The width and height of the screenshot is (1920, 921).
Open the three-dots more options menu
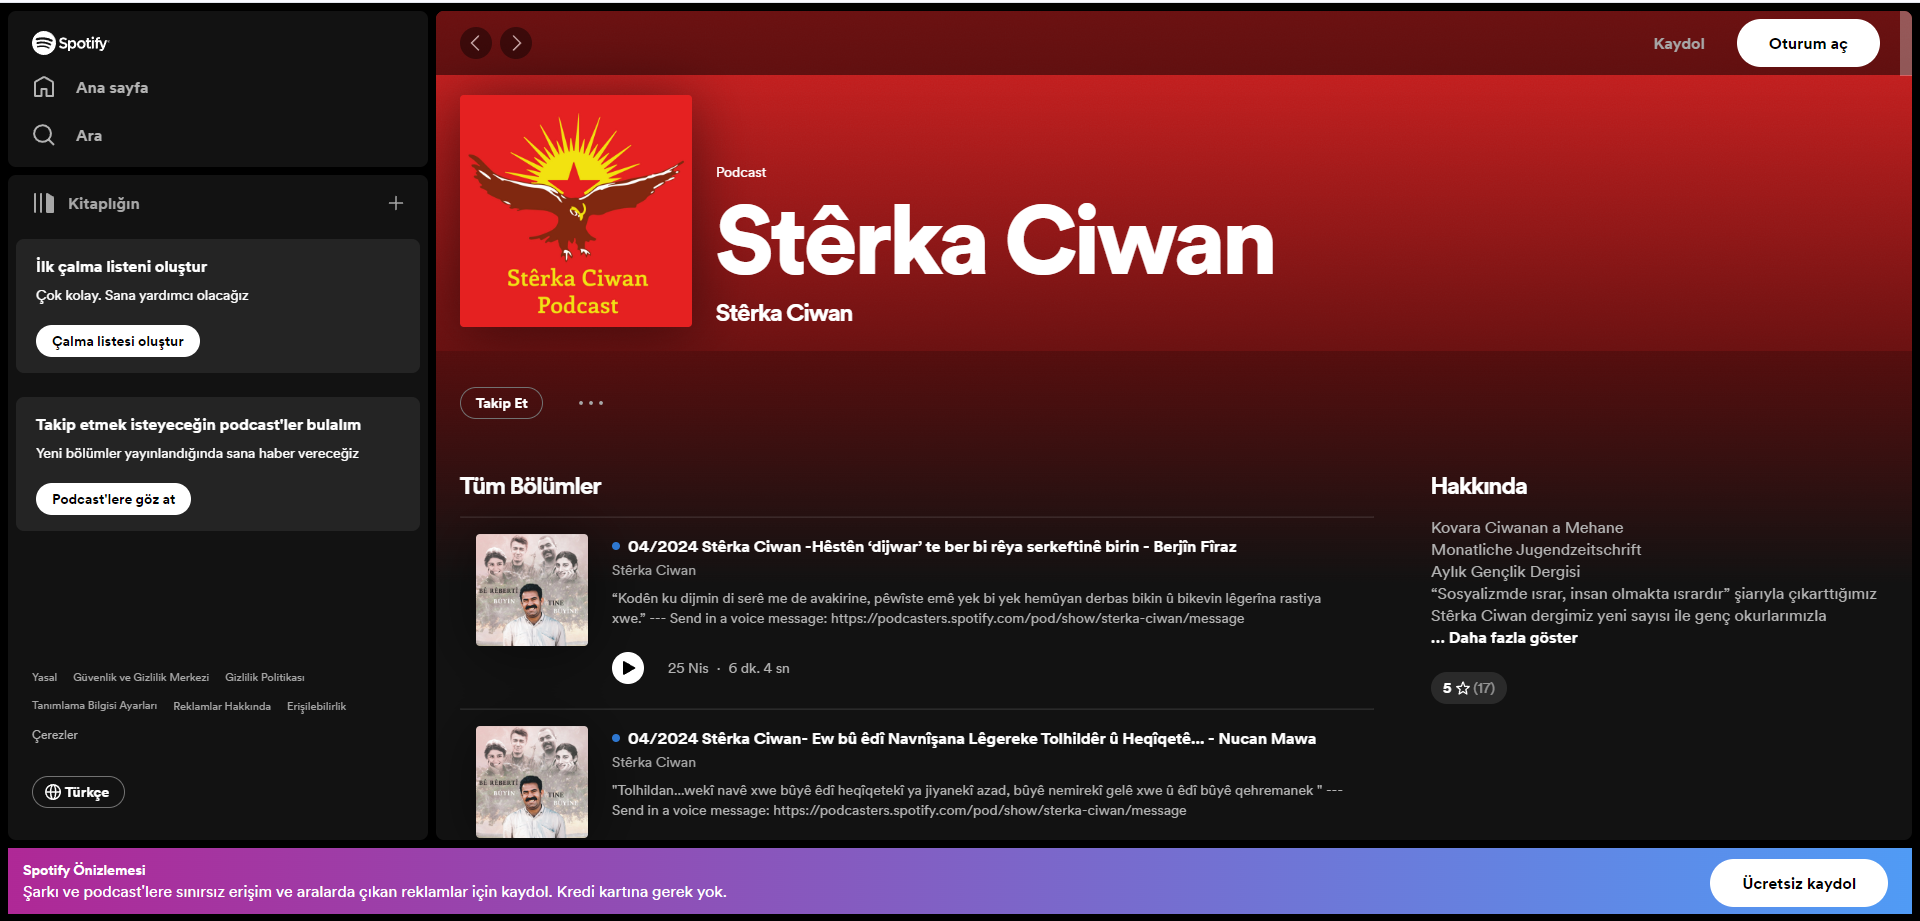591,403
